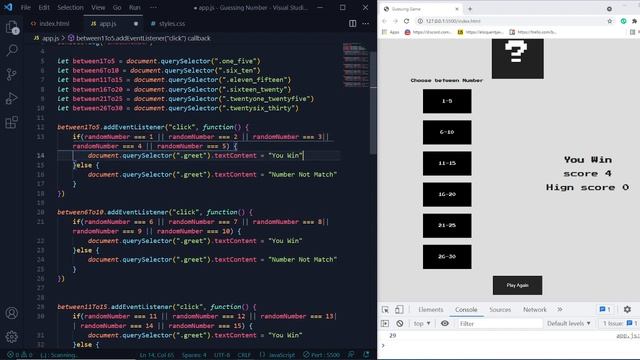Choose the 21-25 number range button

pyautogui.click(x=447, y=225)
